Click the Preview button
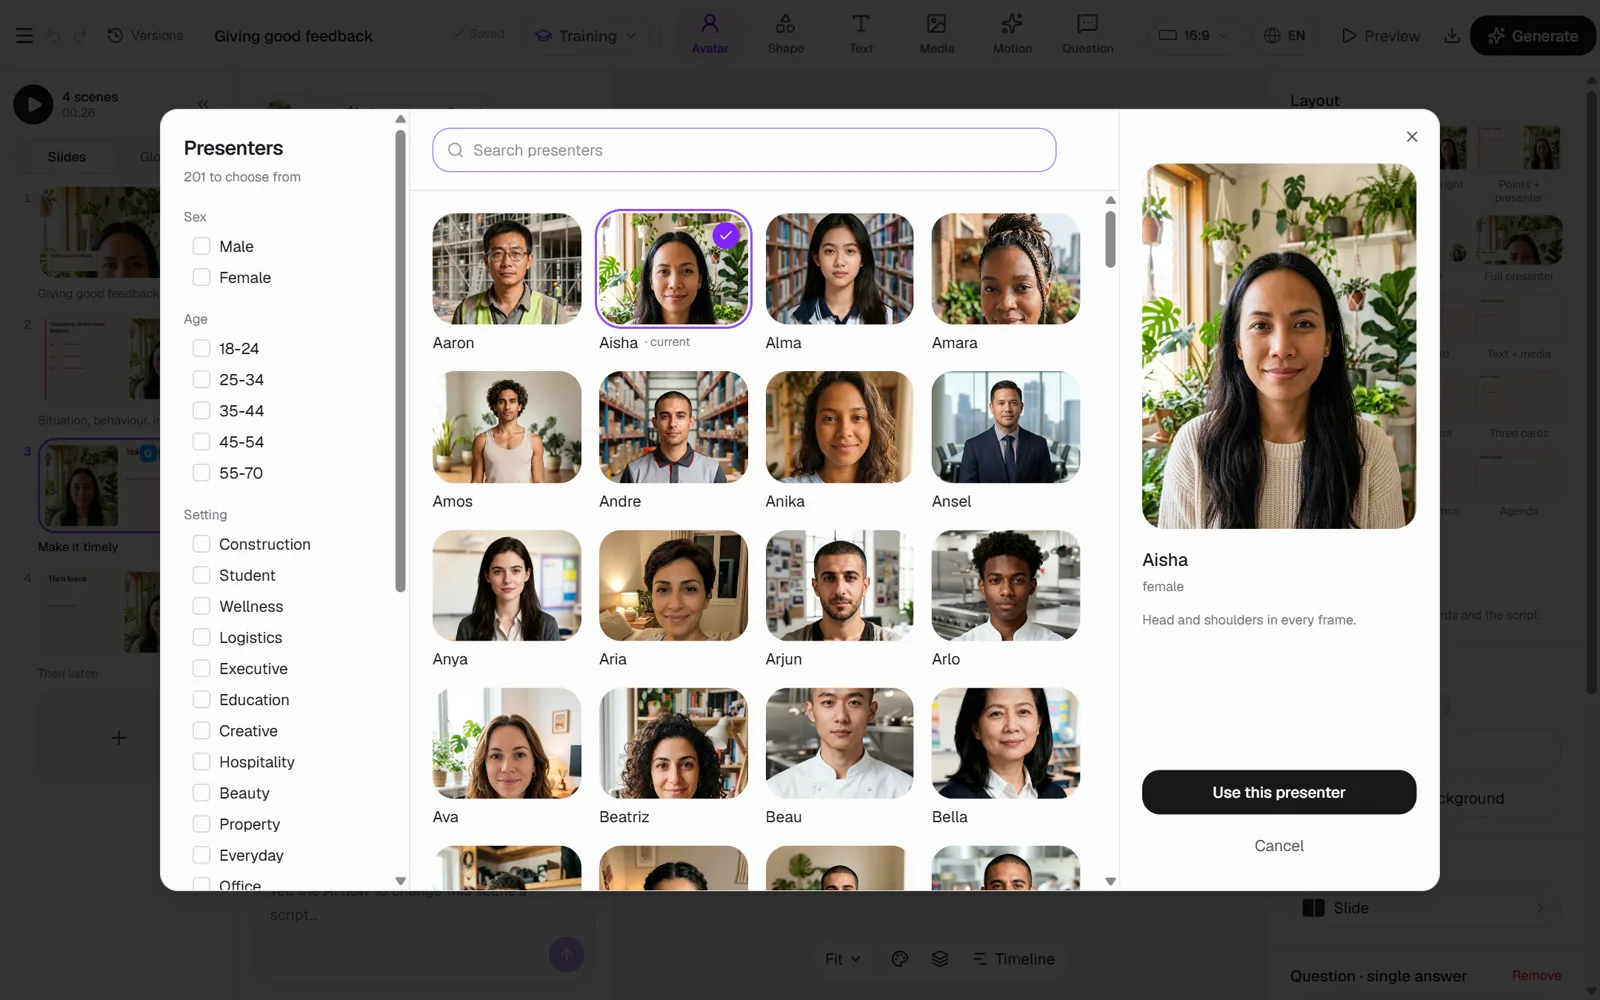1600x1000 pixels. 1380,36
